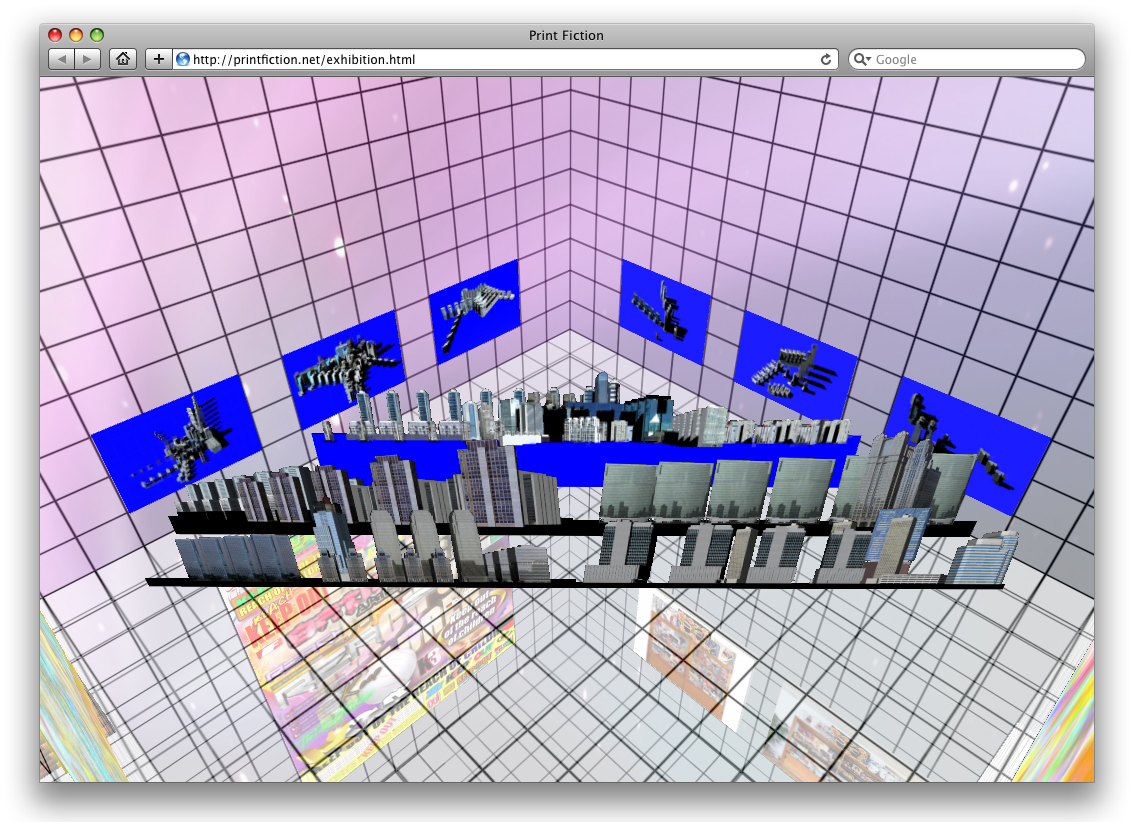
Task: Click the Print Fiction window title
Action: 566,35
